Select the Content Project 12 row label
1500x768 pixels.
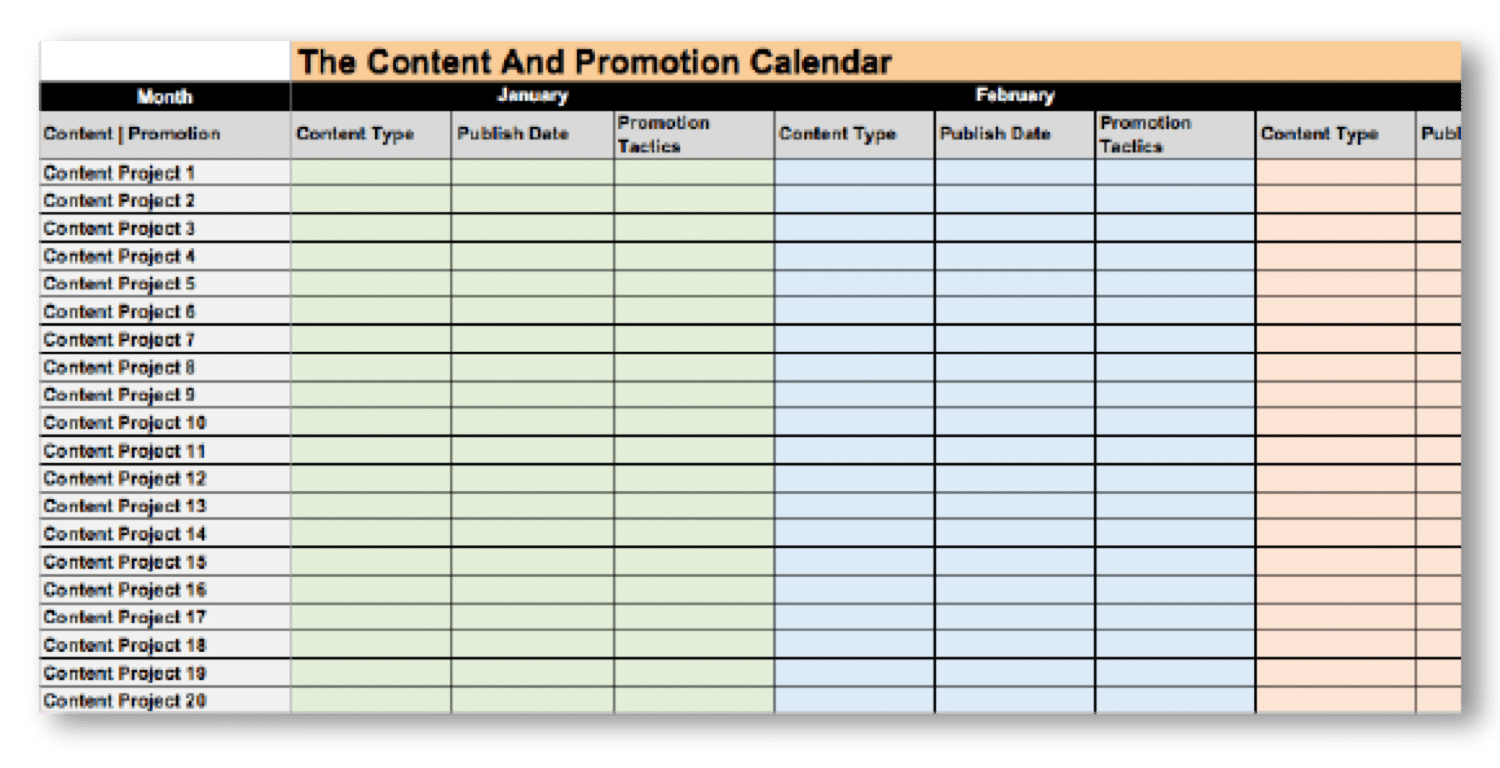124,479
